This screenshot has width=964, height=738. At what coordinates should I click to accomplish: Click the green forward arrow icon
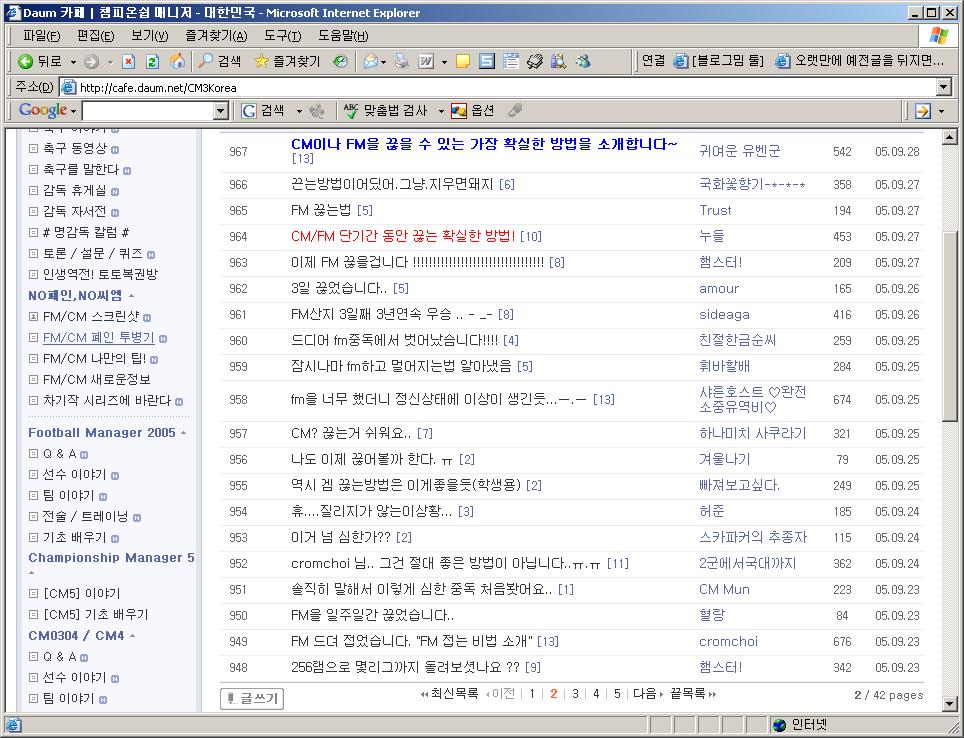(92, 61)
